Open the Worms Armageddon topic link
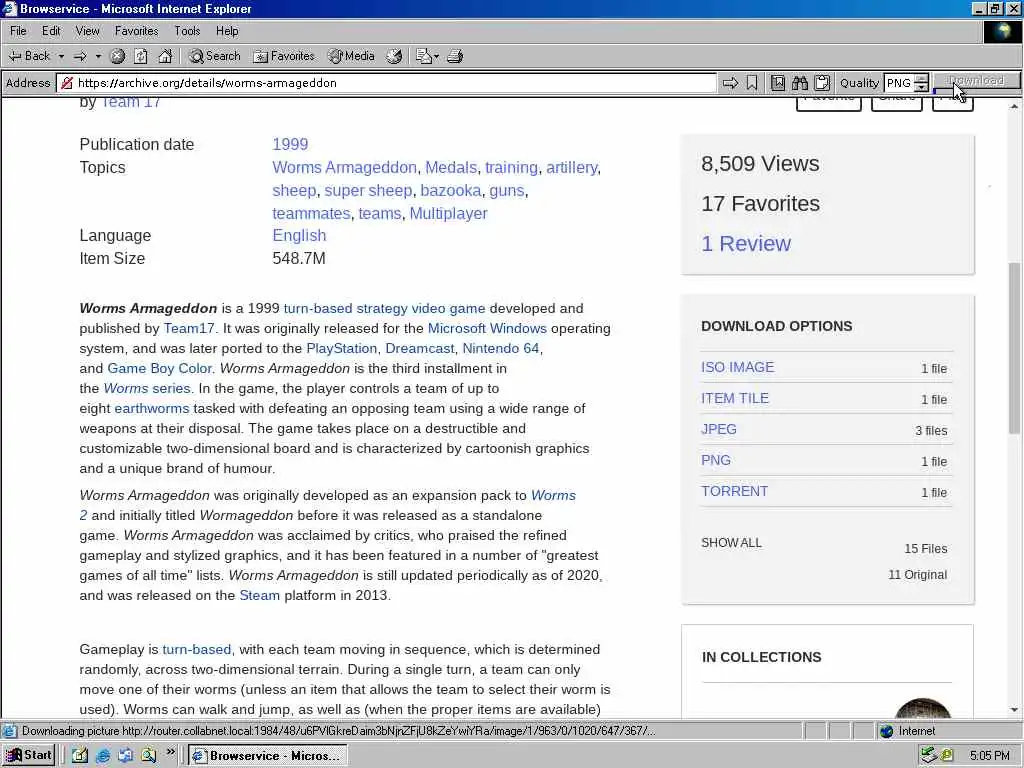The image size is (1024, 768). tap(344, 168)
